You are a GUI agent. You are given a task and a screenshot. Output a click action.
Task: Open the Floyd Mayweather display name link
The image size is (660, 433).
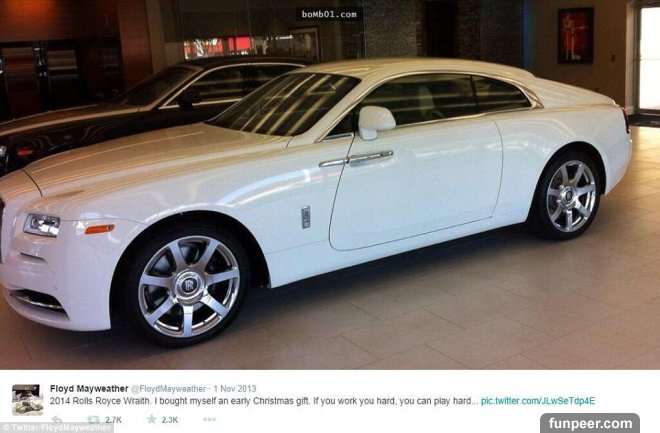pos(89,388)
